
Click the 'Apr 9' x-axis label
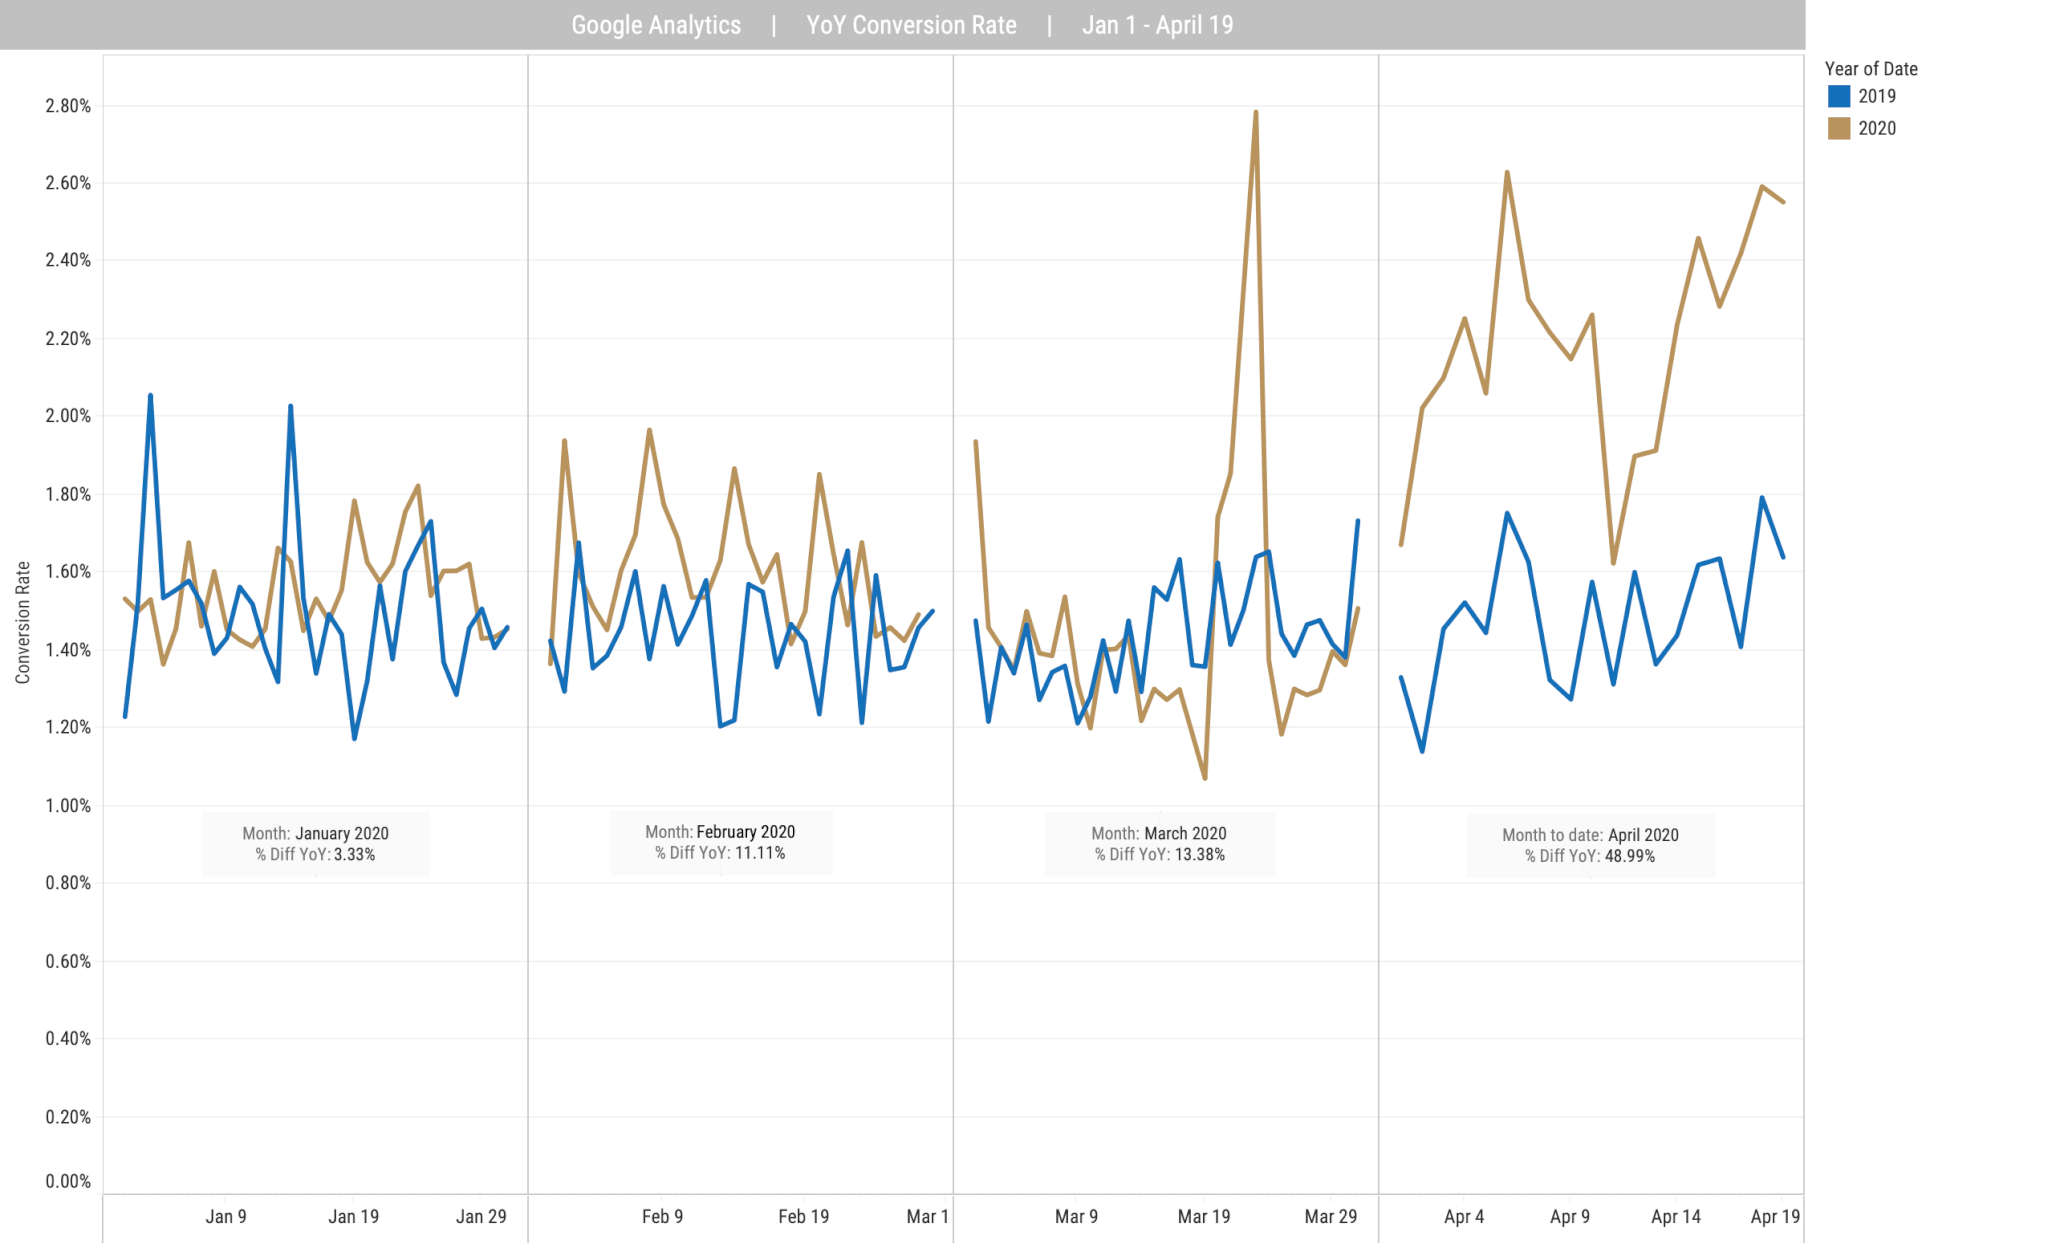(x=1570, y=1217)
